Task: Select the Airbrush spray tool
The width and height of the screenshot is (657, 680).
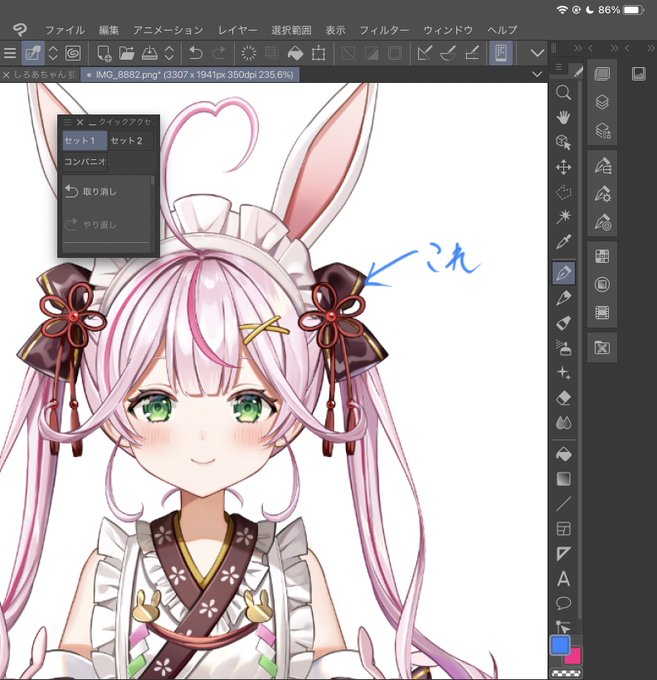Action: tap(563, 348)
